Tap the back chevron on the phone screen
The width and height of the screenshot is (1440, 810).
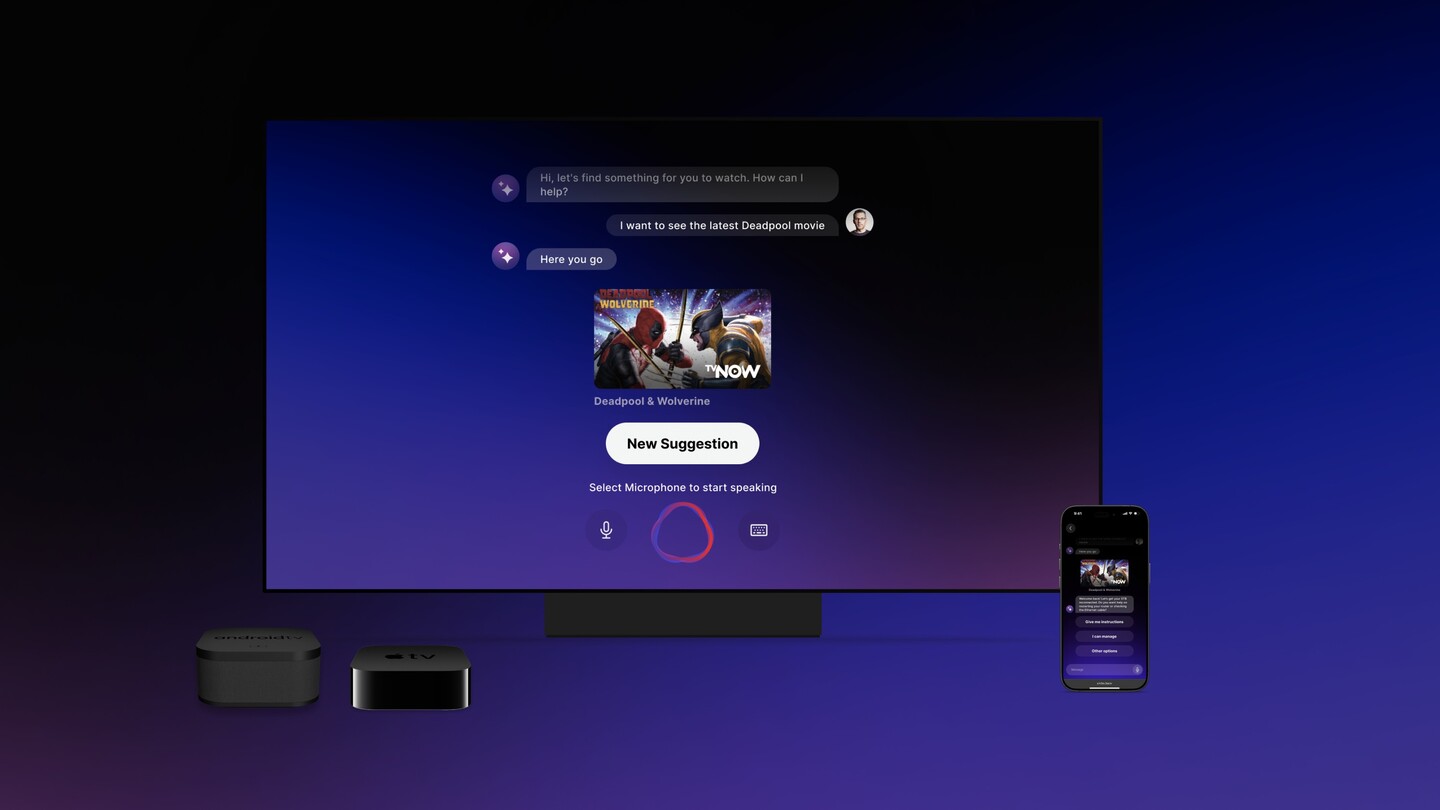tap(1070, 528)
